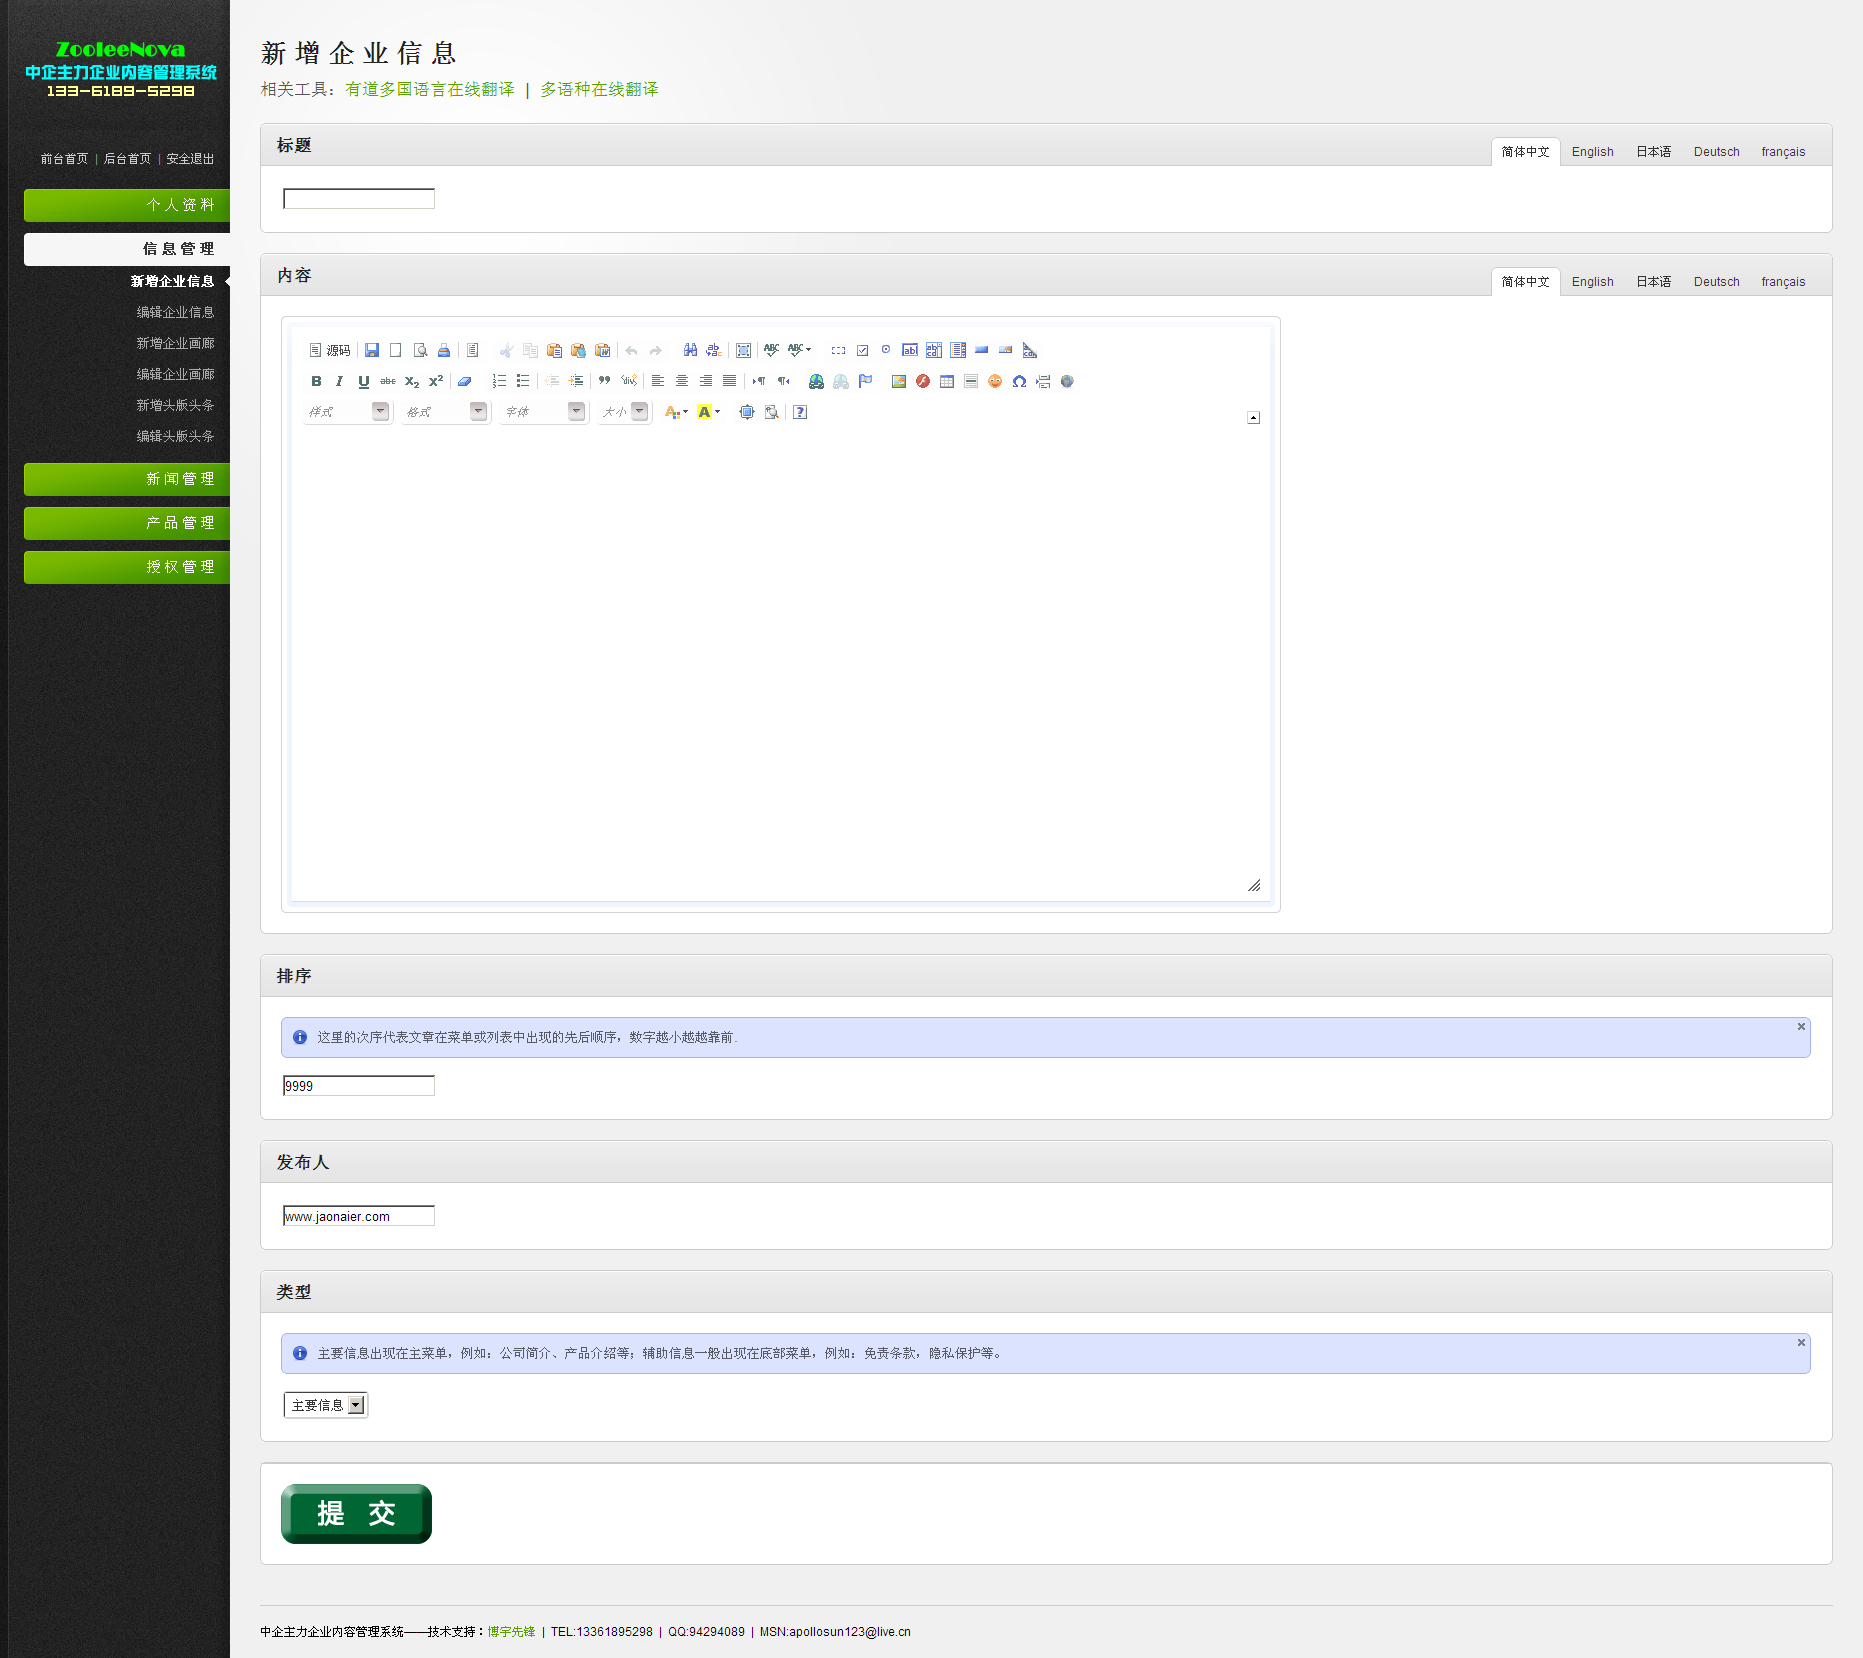This screenshot has width=1863, height=1658.
Task: Click the Select All icon
Action: (743, 350)
